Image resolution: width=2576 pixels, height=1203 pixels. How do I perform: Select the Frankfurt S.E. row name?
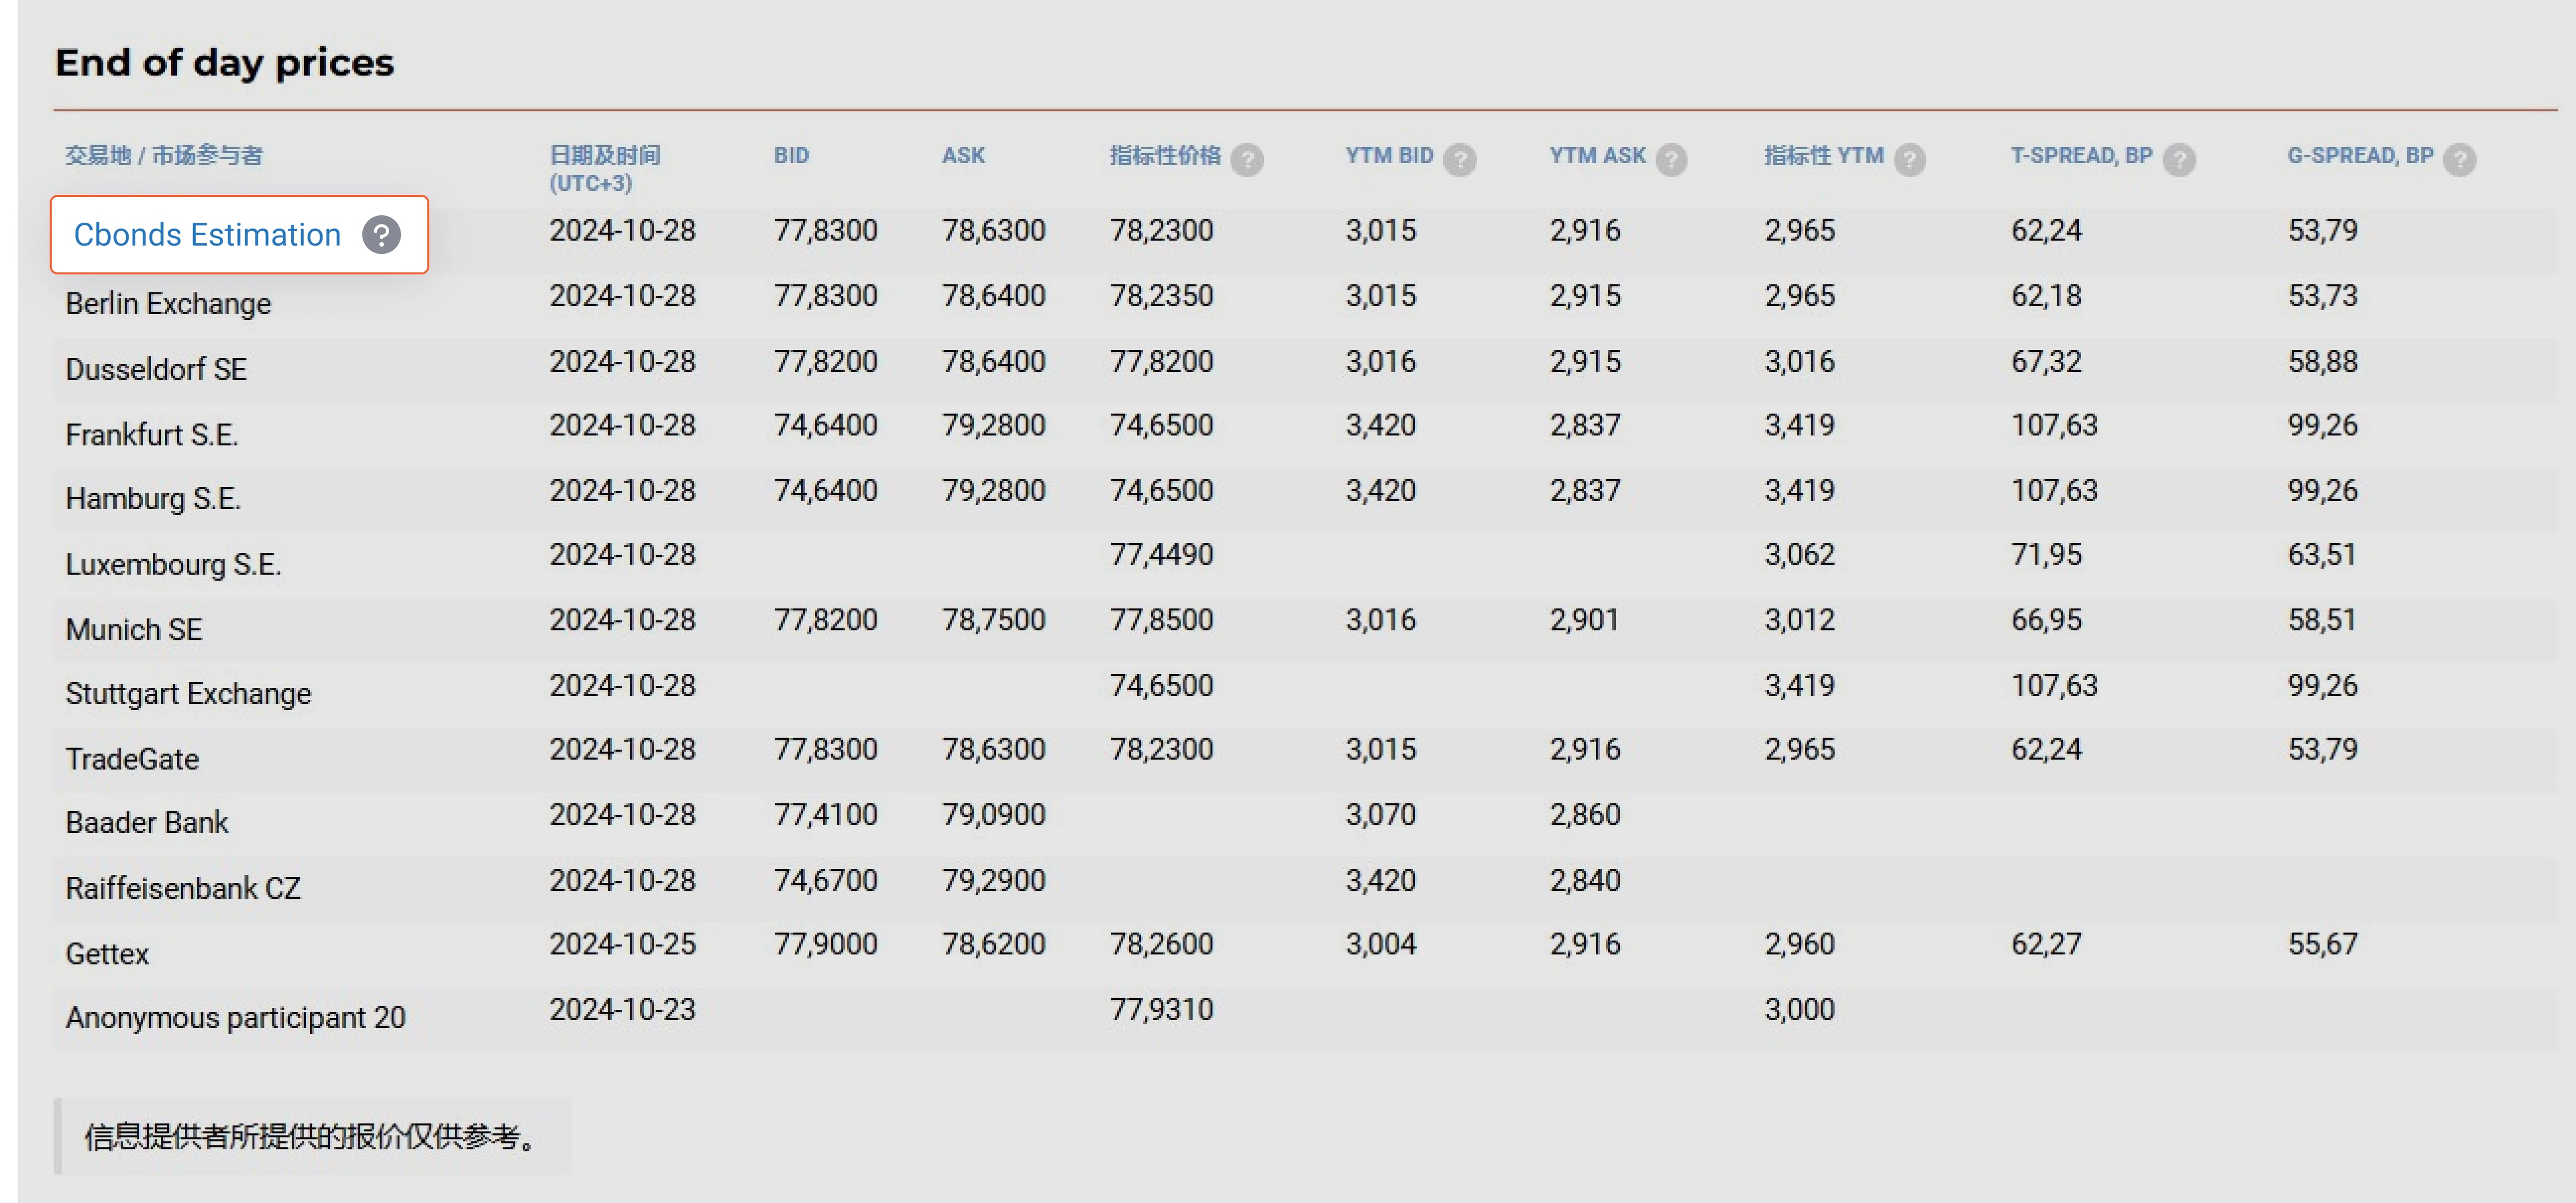[x=151, y=435]
